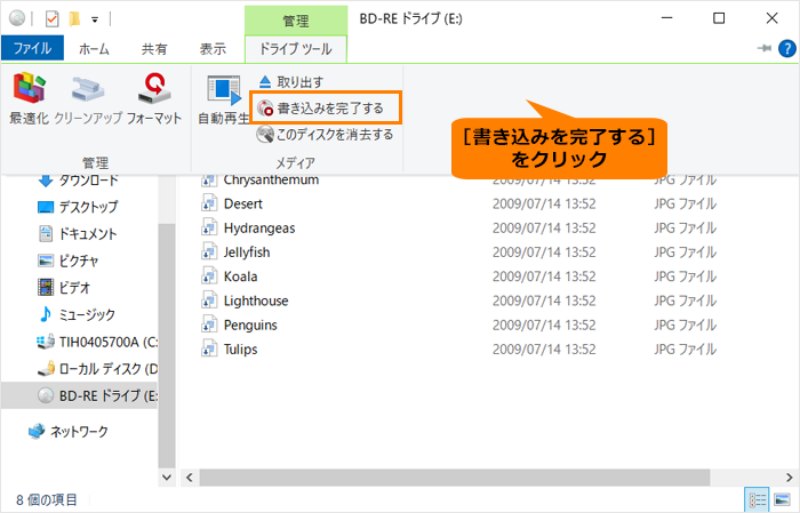Open the quick access toolbar dropdown arrow

94,20
